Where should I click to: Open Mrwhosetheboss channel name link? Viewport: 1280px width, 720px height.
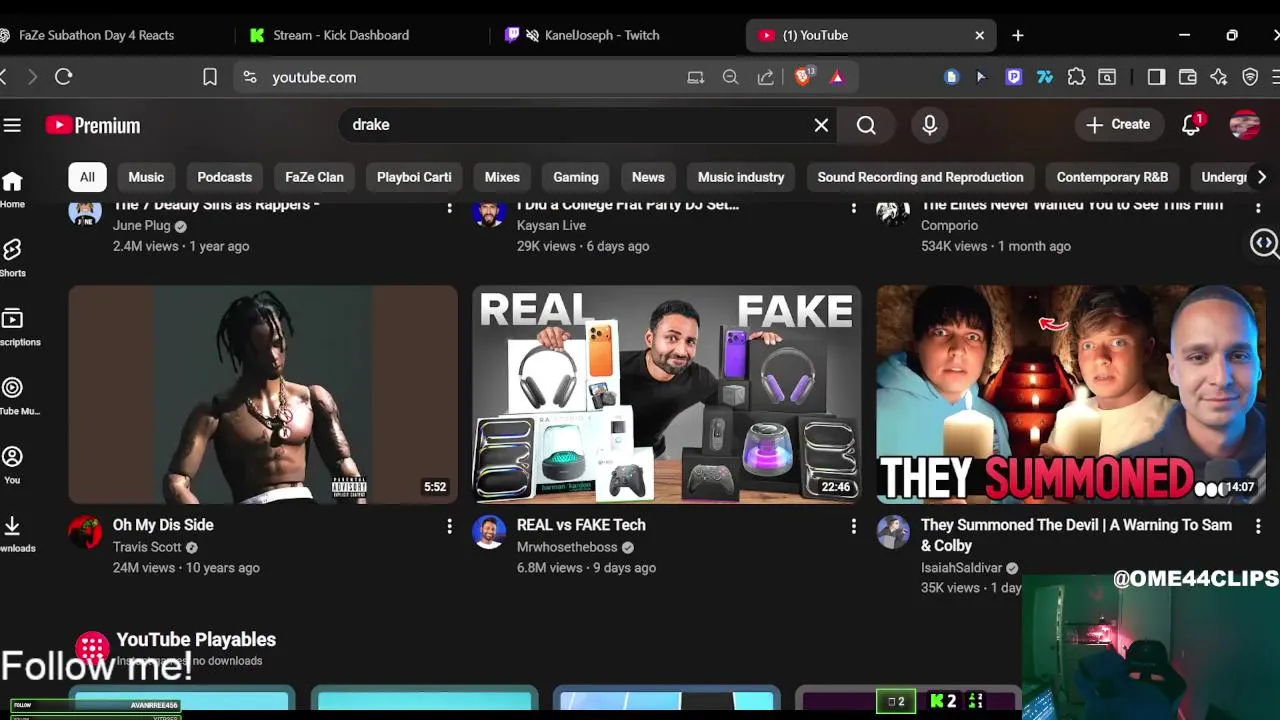[x=568, y=547]
